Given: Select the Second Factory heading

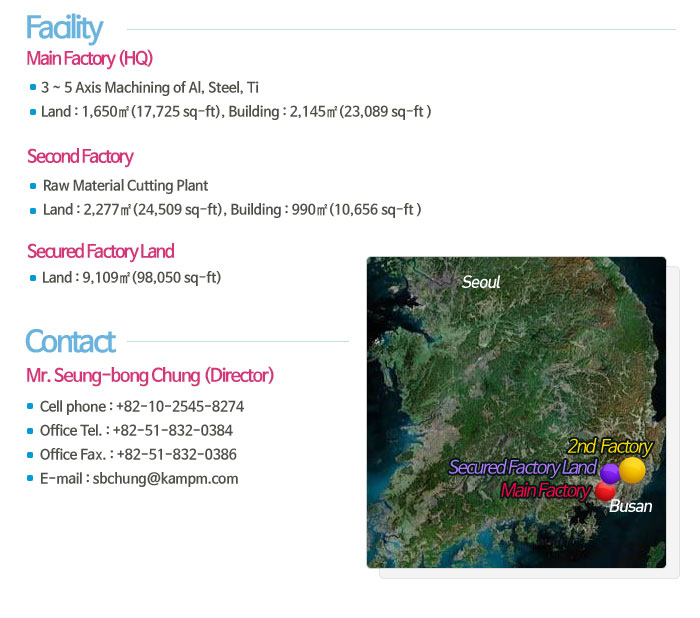Looking at the screenshot, I should pos(80,156).
